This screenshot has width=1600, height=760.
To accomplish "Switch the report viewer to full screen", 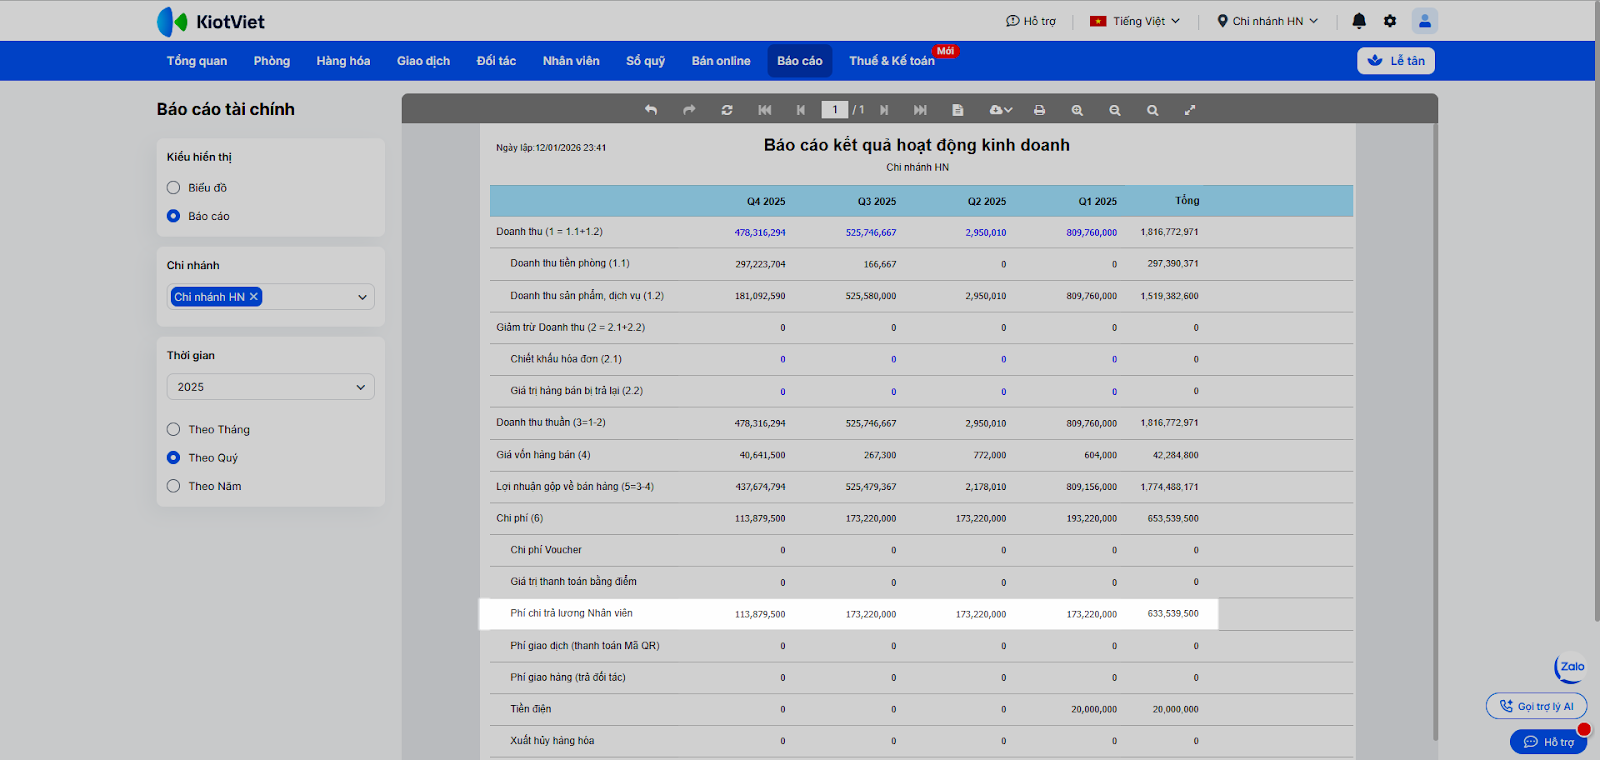I will 1190,110.
